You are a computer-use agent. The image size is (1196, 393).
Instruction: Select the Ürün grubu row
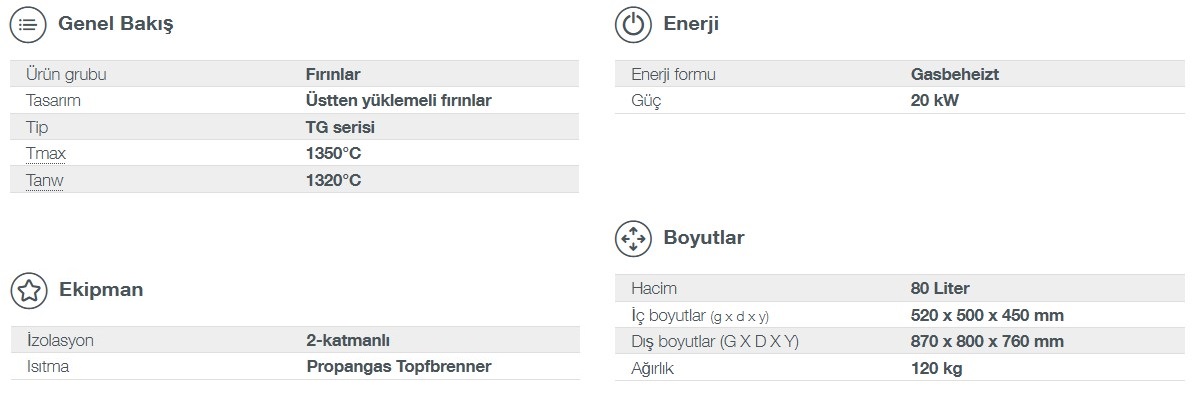[x=294, y=74]
